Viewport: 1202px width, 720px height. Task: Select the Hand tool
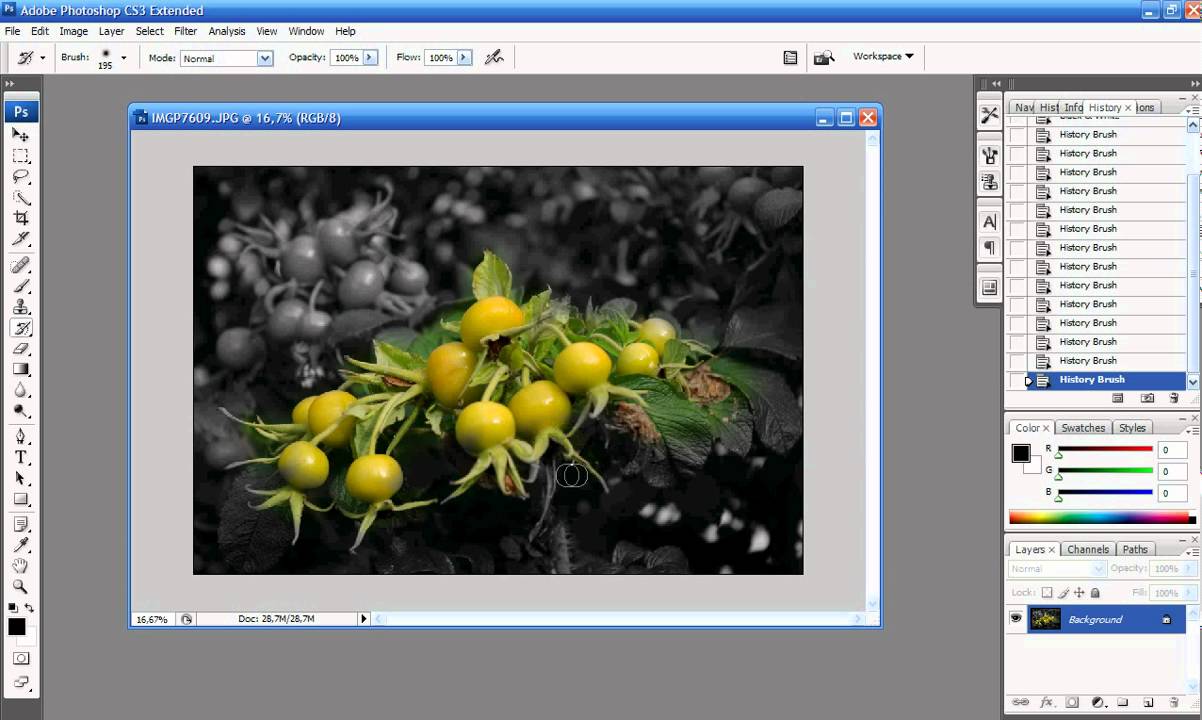pos(20,567)
